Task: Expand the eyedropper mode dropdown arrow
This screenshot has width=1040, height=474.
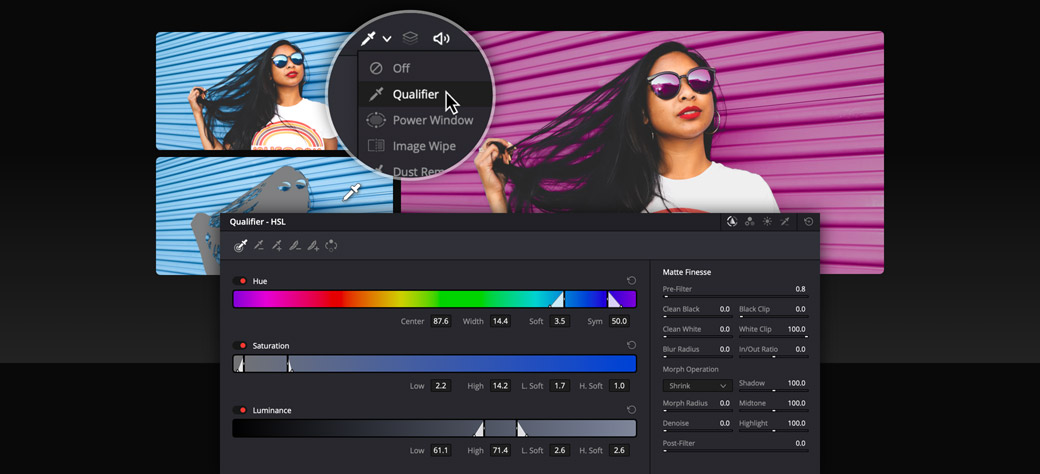Action: [387, 40]
